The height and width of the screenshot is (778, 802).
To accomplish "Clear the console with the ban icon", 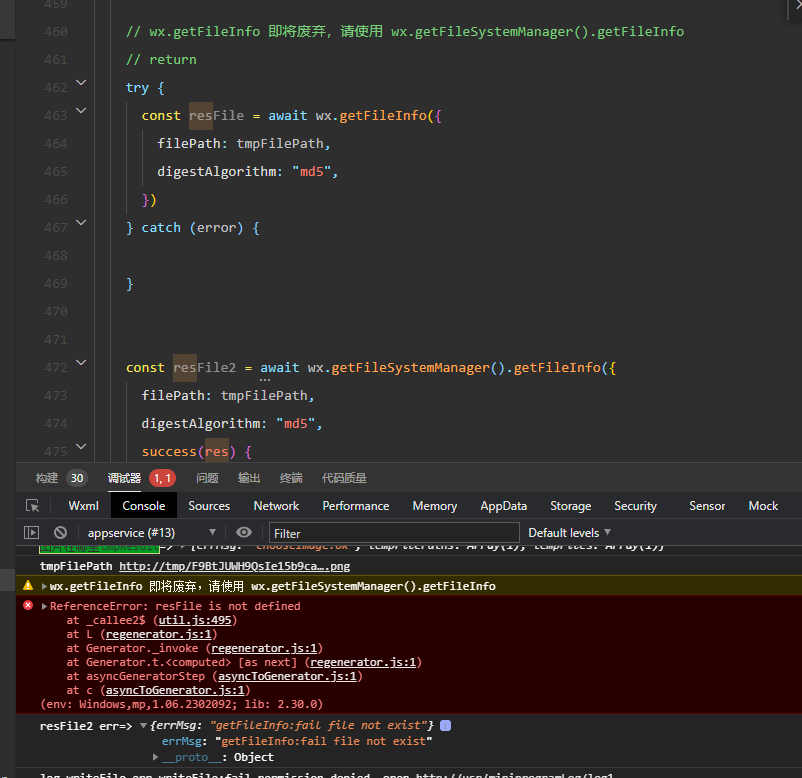I will click(60, 532).
